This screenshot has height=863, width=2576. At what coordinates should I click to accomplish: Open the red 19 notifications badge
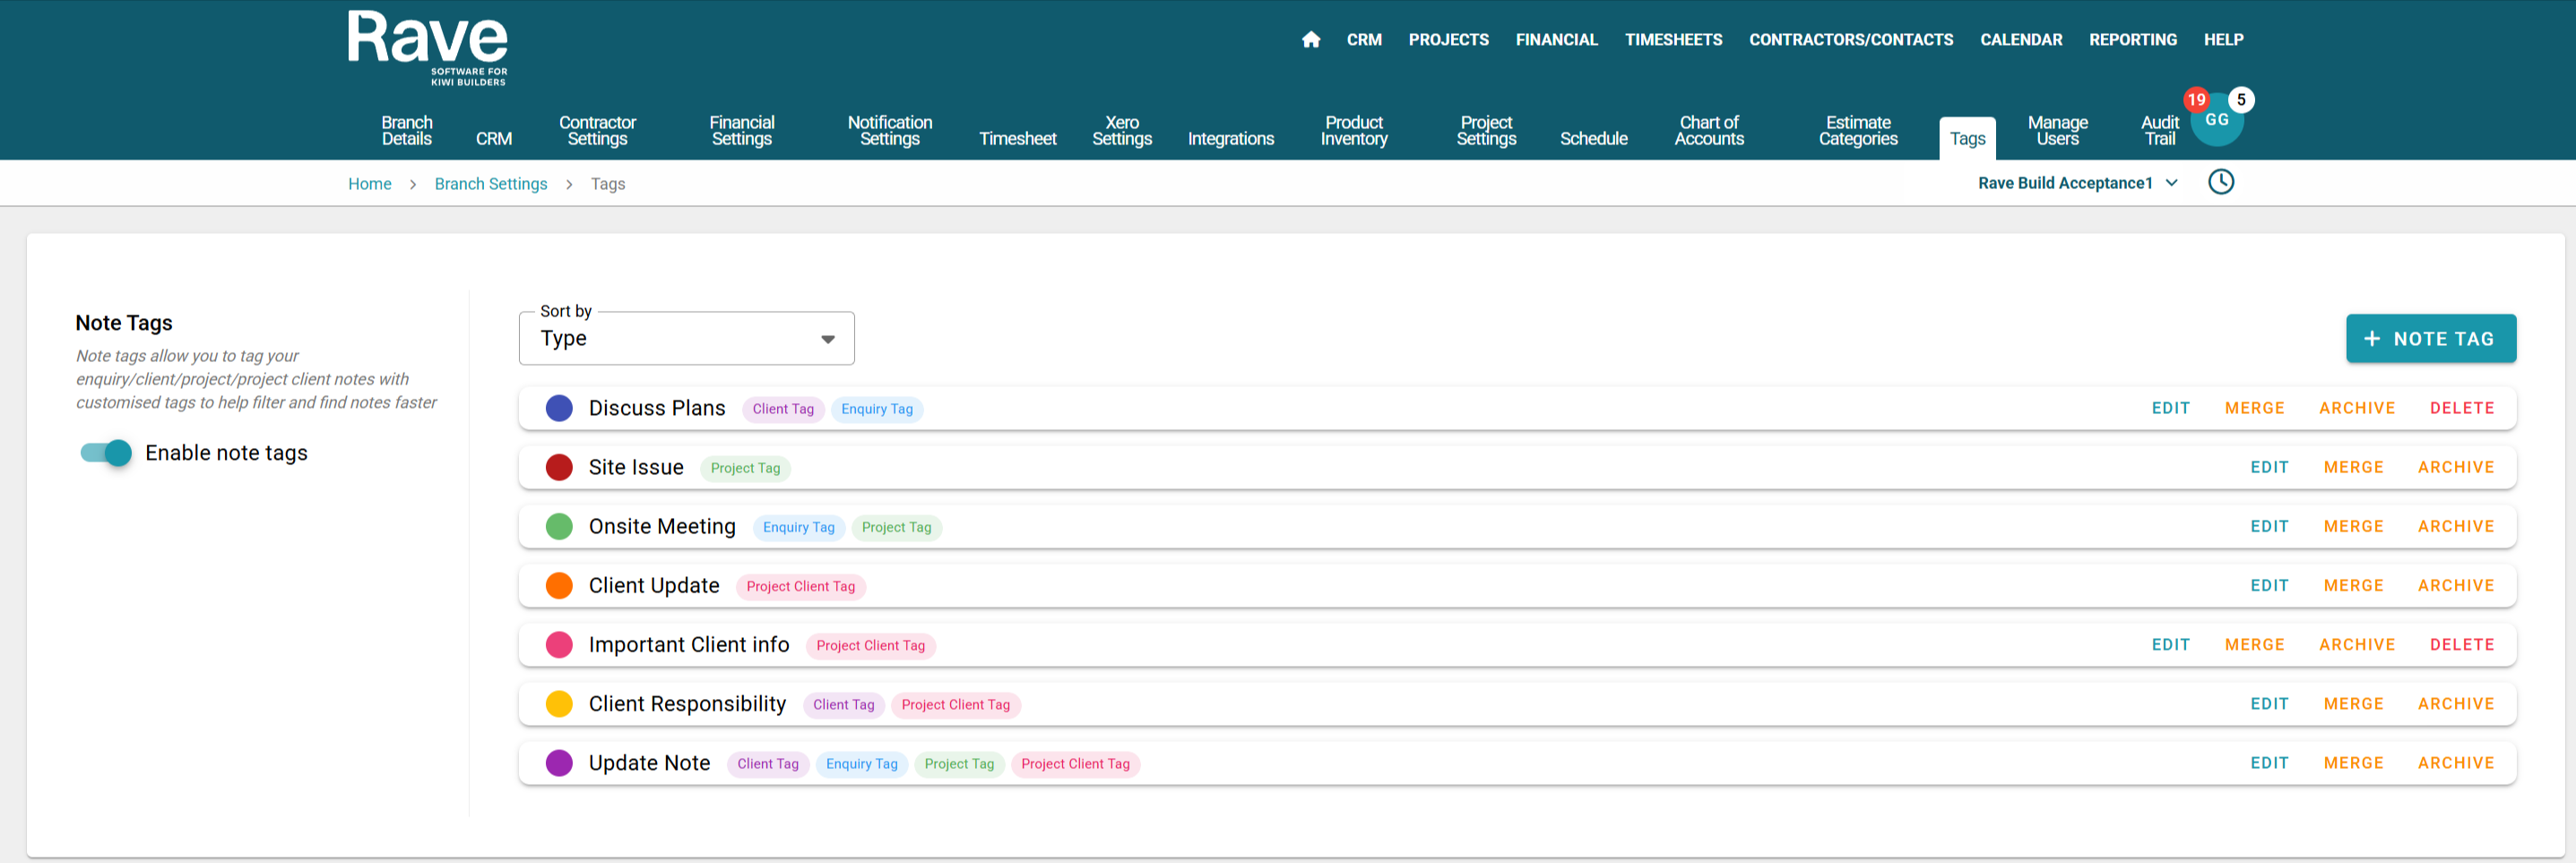coord(2195,99)
